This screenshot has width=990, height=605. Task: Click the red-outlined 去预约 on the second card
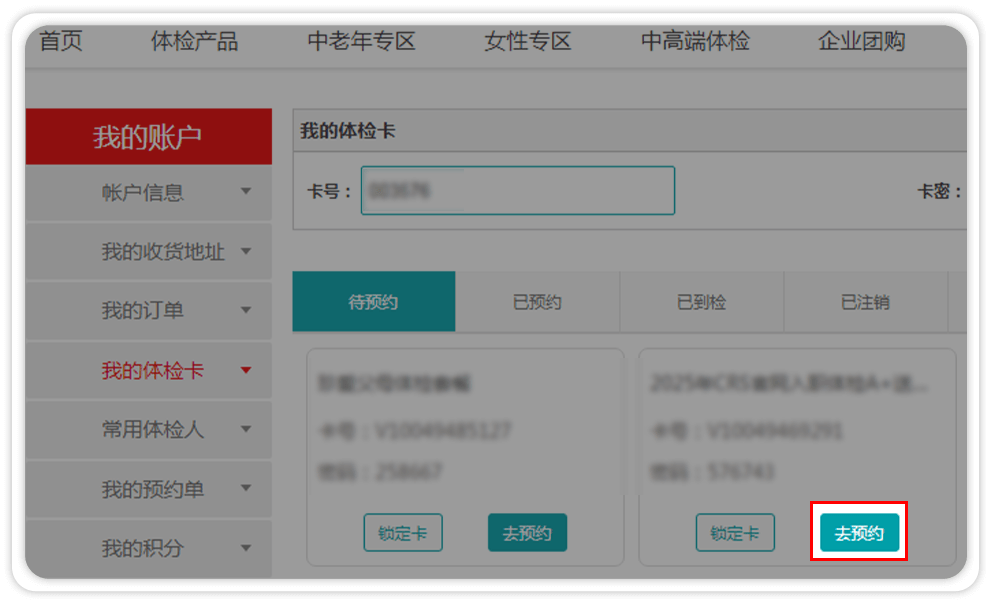(859, 533)
